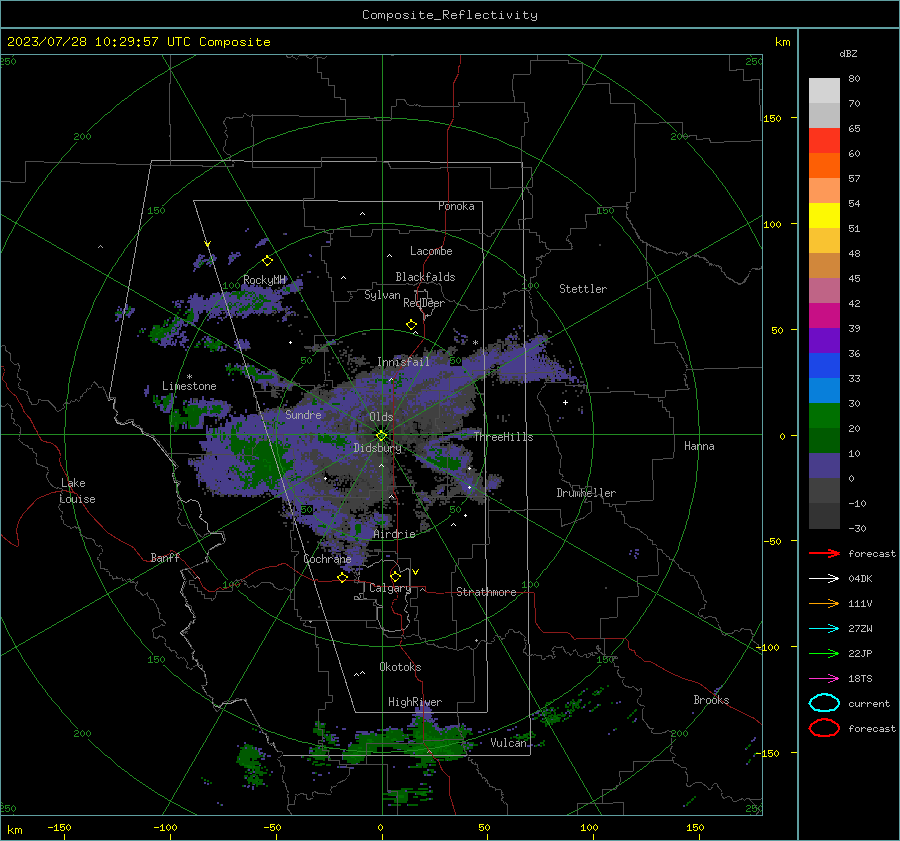Click the Strathmore town label

pos(486,592)
